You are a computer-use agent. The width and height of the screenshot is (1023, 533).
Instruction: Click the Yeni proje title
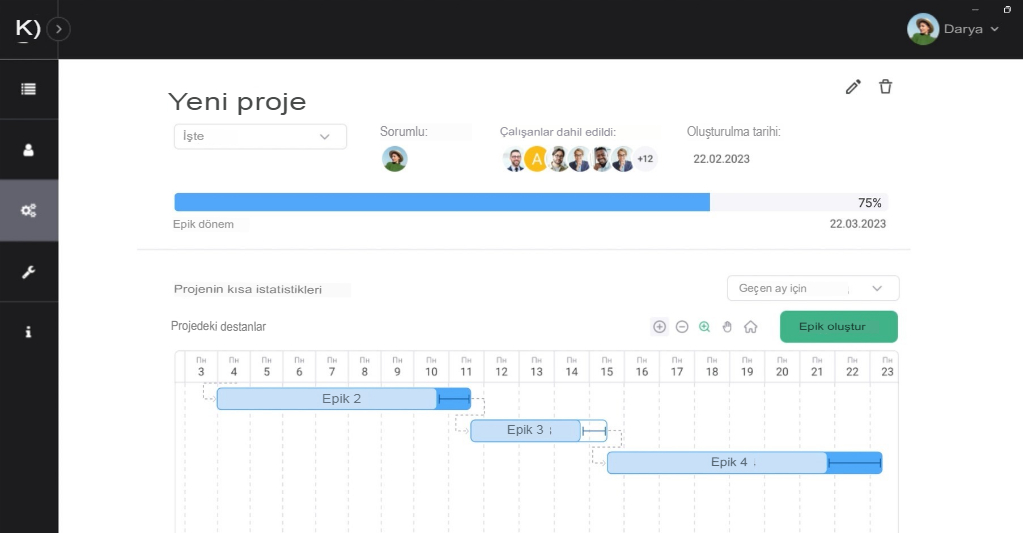pos(237,102)
